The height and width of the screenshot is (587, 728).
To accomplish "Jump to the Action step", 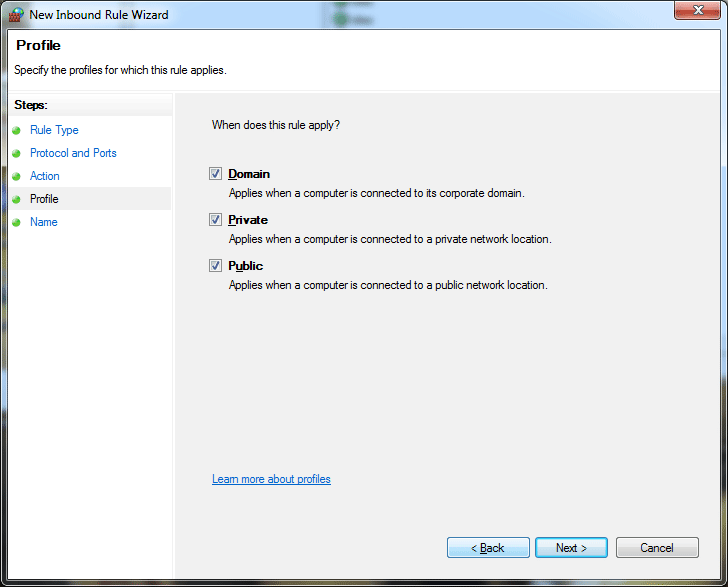I will [x=45, y=176].
